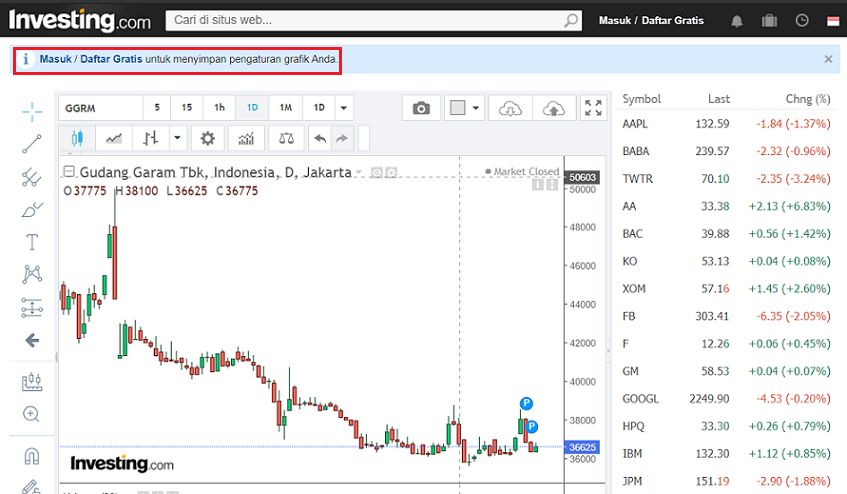Viewport: 847px width, 494px height.
Task: Select the XABCD pattern tool
Action: click(x=32, y=274)
